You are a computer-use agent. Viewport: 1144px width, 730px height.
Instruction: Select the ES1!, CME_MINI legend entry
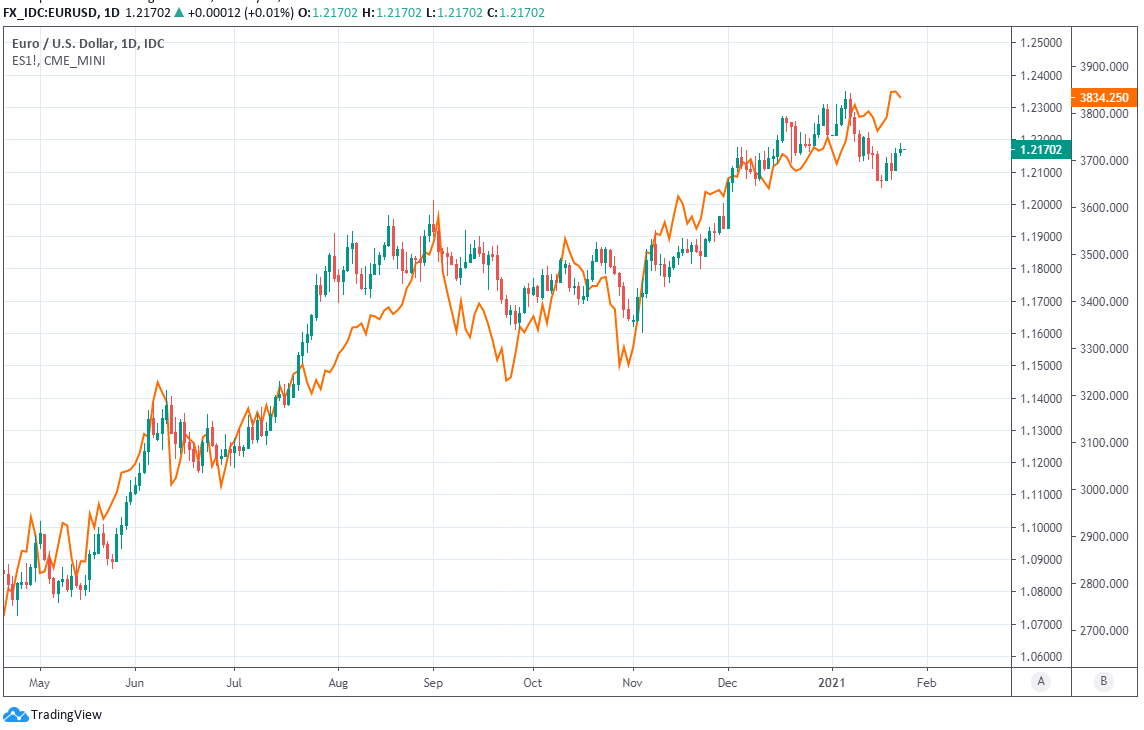pos(58,60)
